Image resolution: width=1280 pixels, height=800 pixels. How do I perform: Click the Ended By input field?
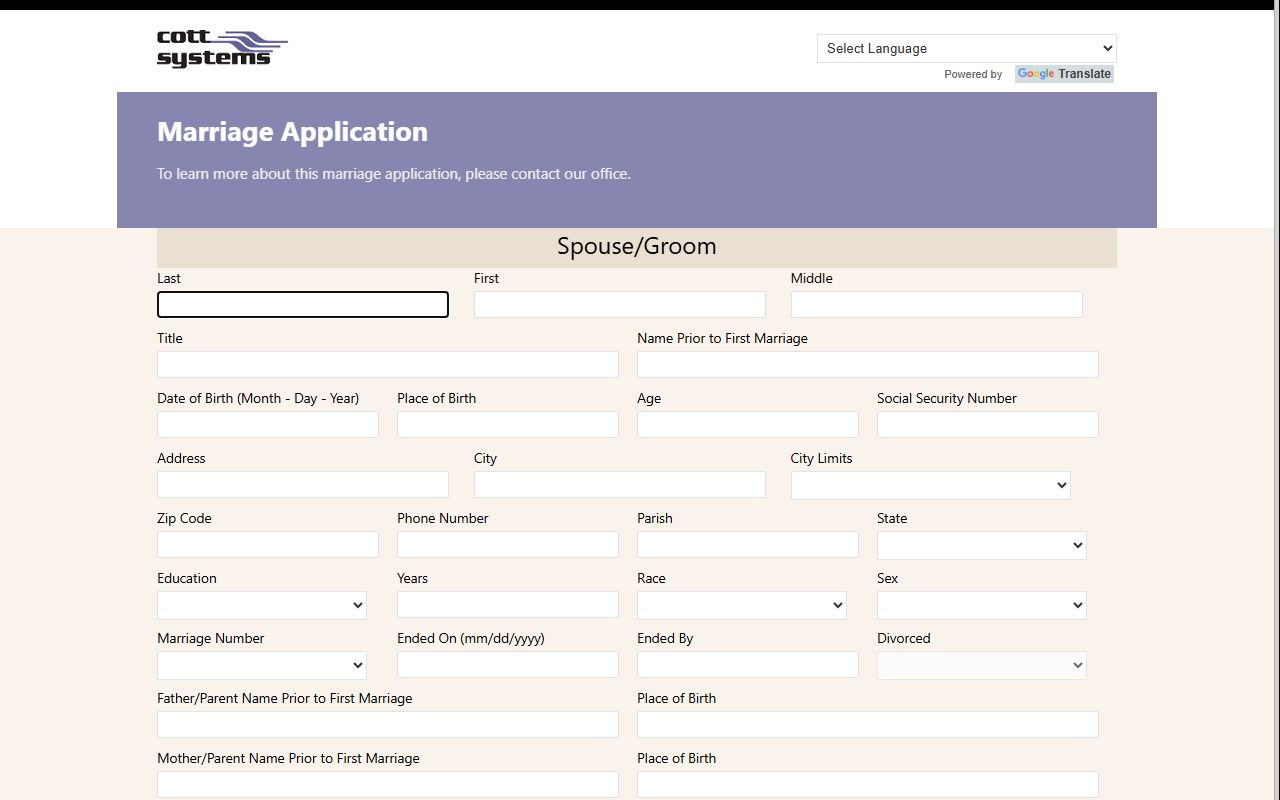(748, 664)
